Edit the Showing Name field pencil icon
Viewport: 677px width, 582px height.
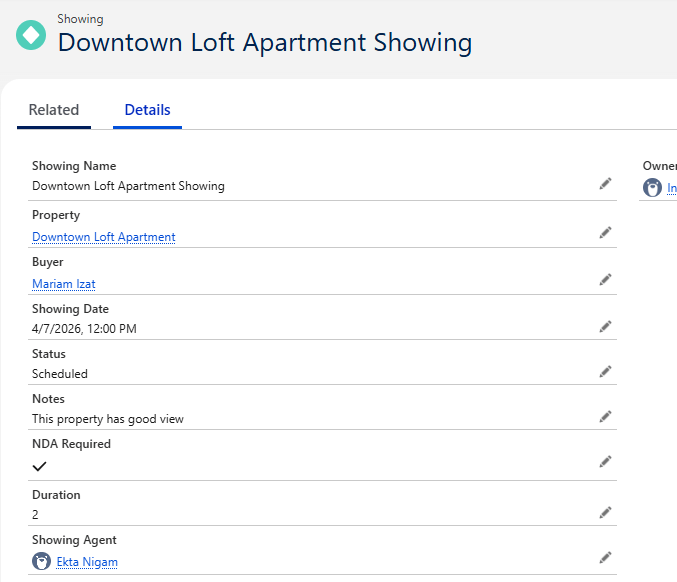tap(605, 184)
